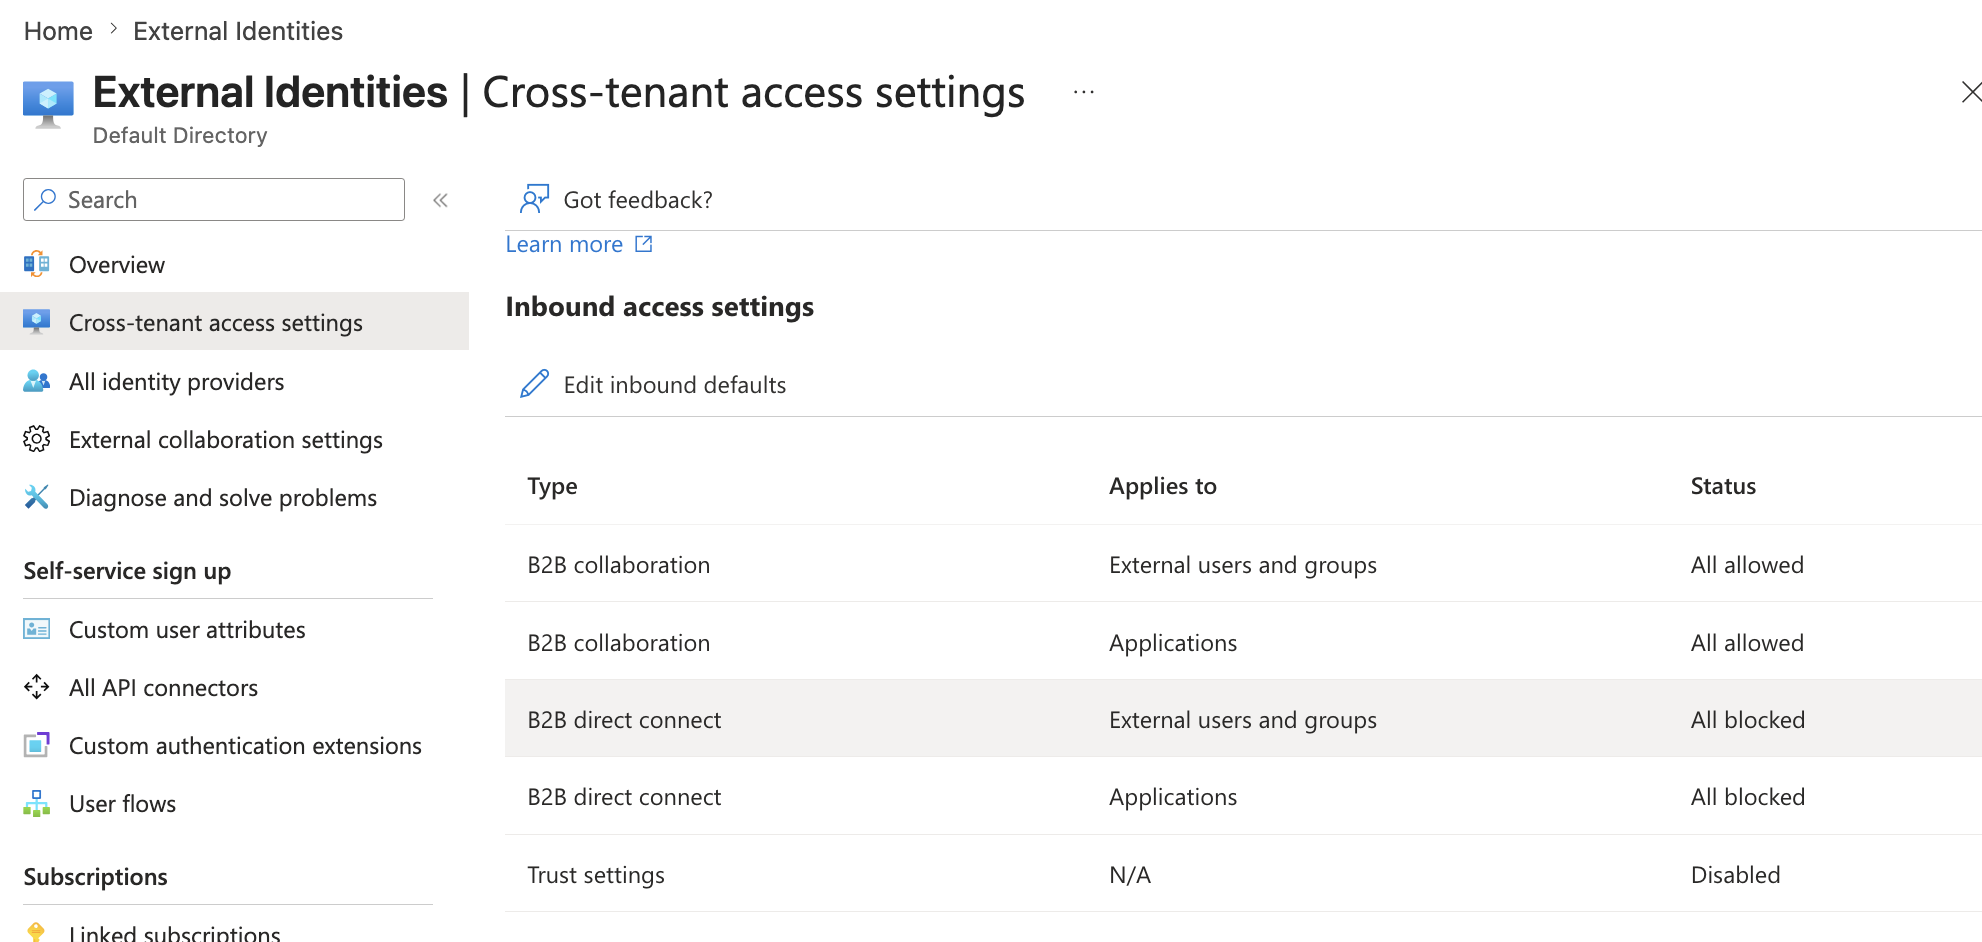
Task: Select B2B direct connect External users row
Action: [1243, 719]
